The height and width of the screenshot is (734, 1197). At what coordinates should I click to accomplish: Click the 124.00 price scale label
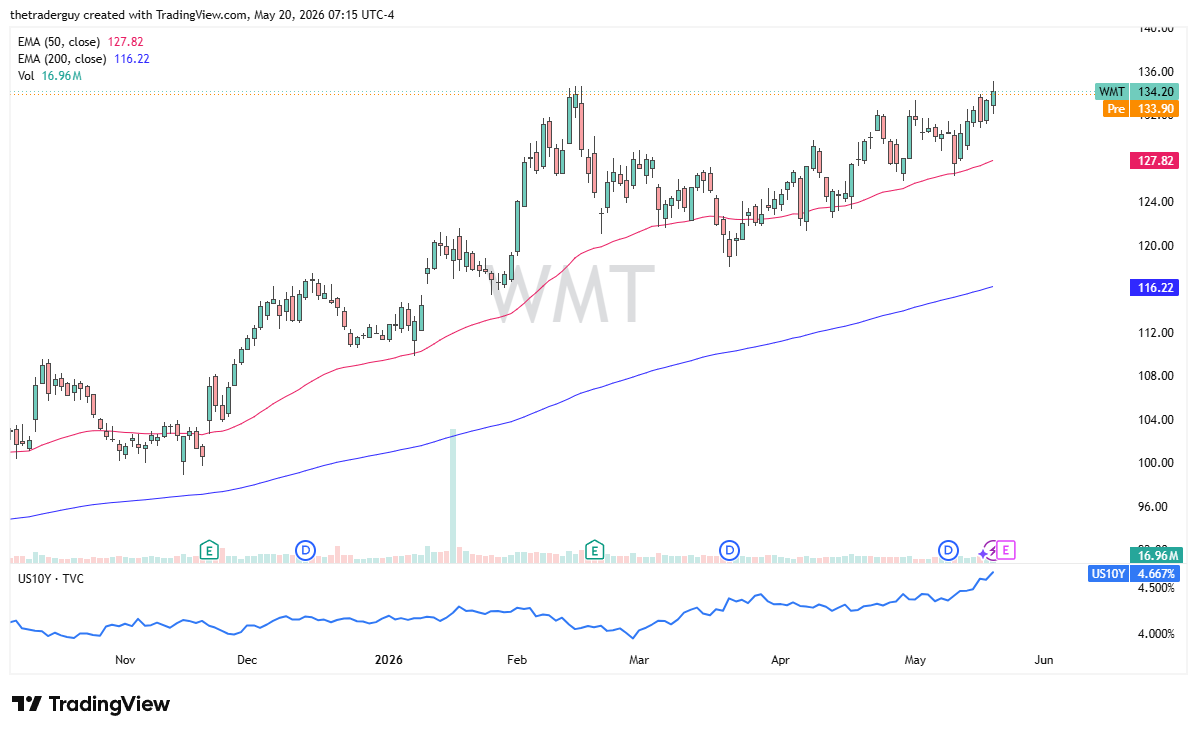pyautogui.click(x=1156, y=202)
